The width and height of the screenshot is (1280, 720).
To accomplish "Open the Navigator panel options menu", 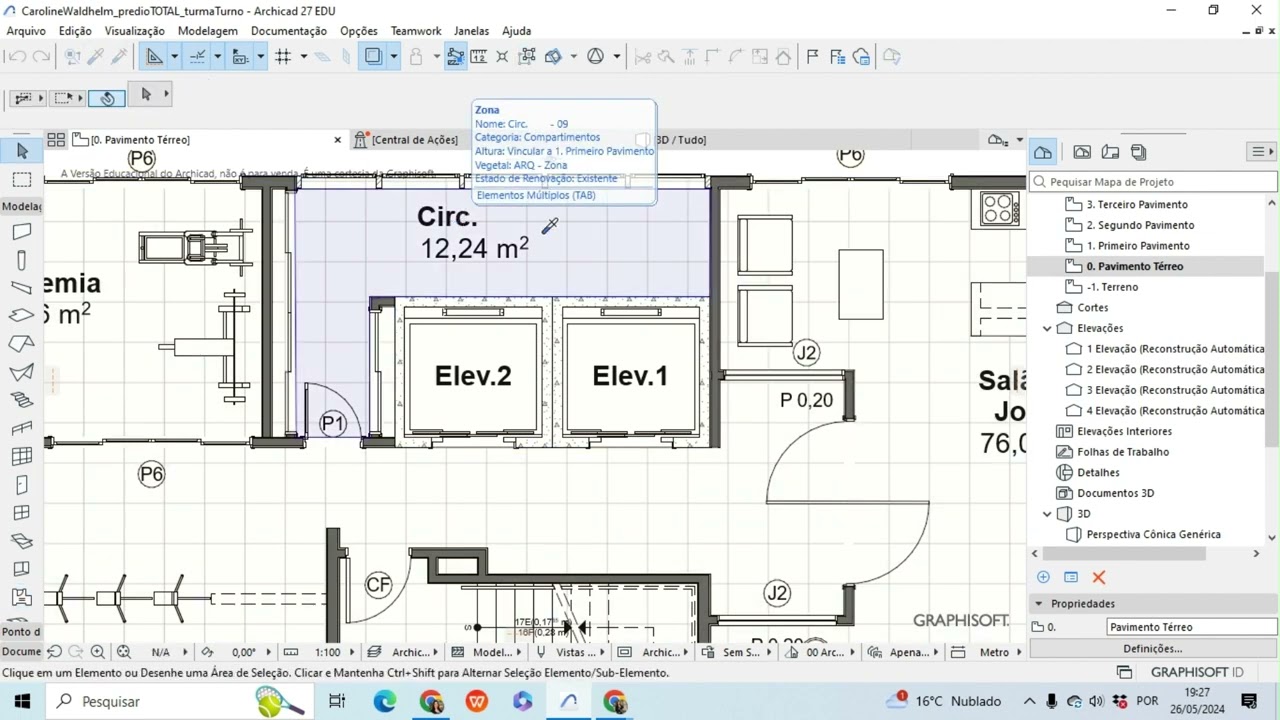I will click(x=1263, y=152).
